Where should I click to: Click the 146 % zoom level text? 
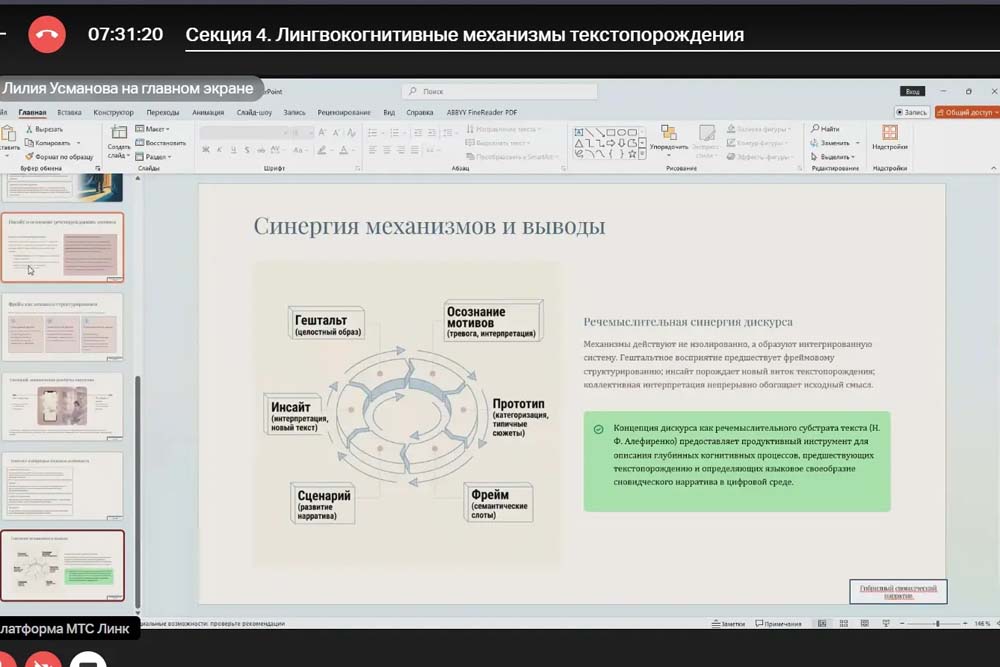pyautogui.click(x=982, y=624)
